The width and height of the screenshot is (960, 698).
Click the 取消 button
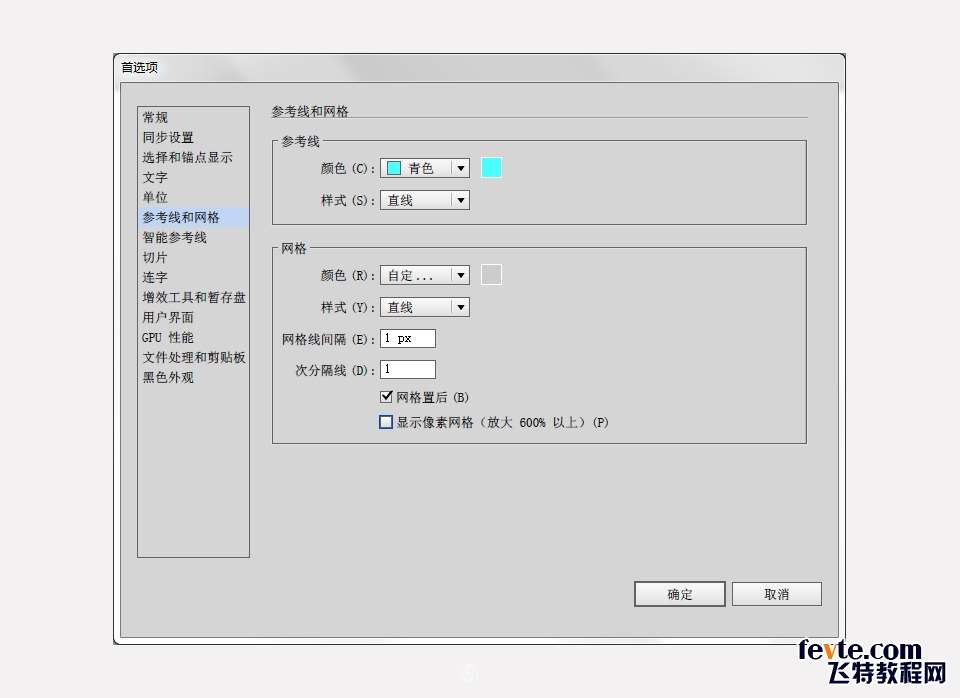[x=777, y=594]
